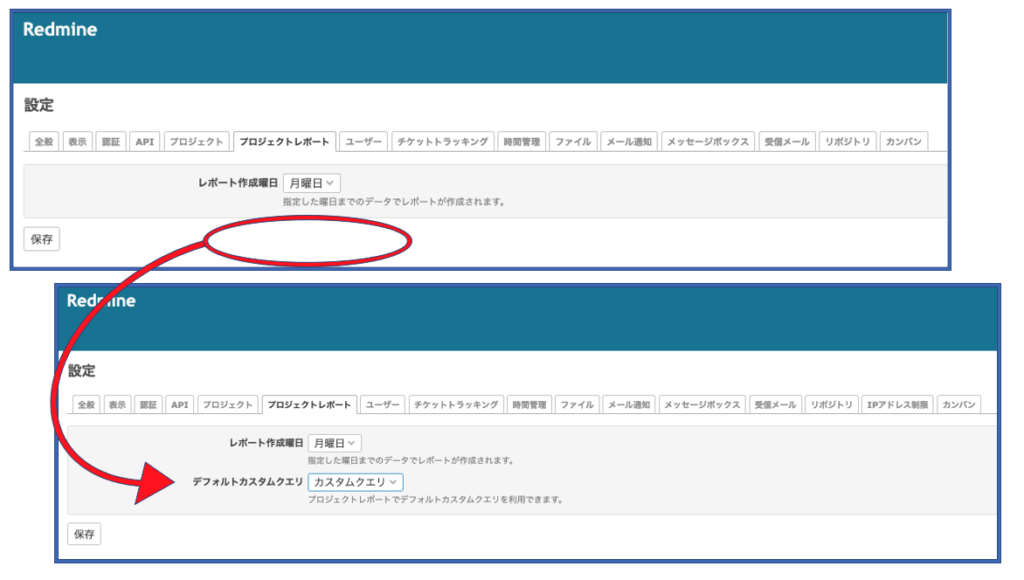Open チケットトラッキング tab in lower window
Viewport: 1024px width, 580px height.
coord(456,405)
